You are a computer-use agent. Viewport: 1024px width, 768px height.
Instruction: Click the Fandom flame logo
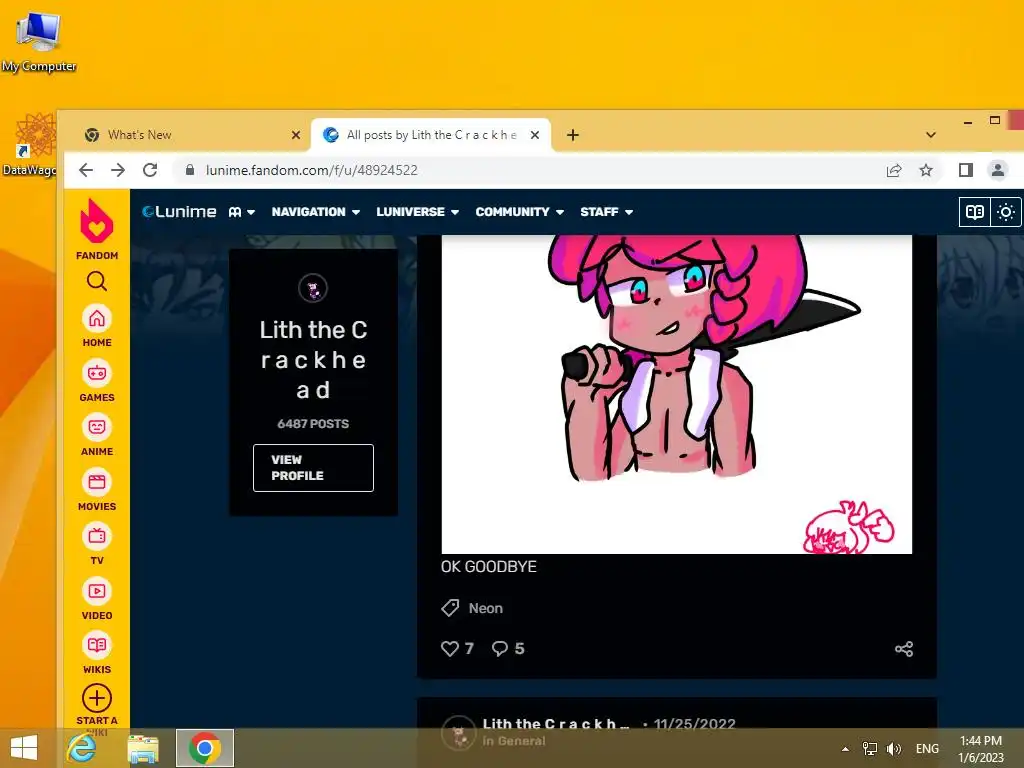coord(97,221)
